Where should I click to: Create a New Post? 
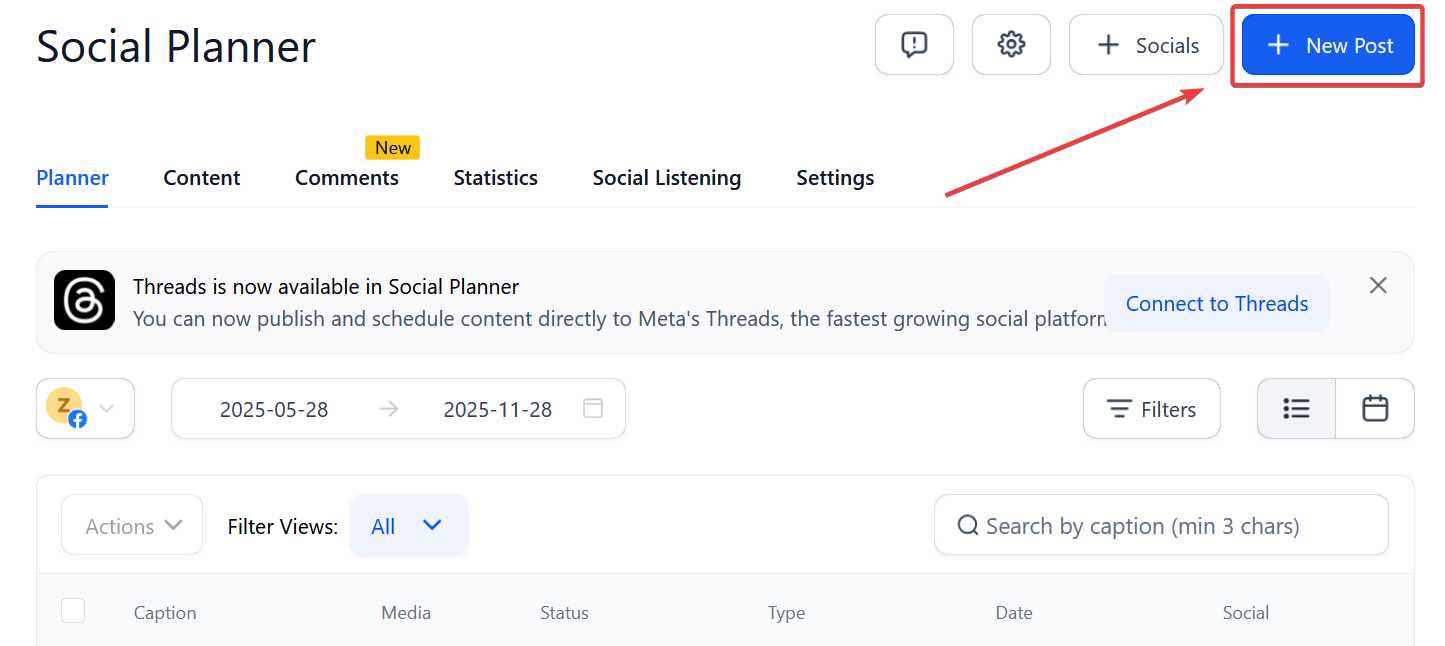1328,45
